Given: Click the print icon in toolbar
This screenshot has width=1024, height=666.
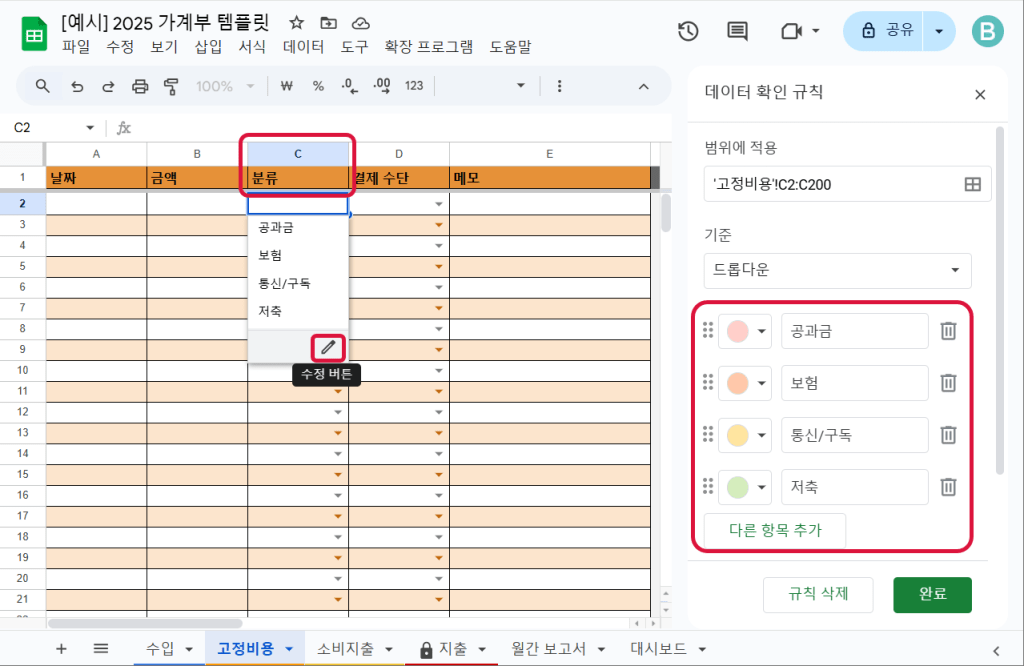Looking at the screenshot, I should point(140,86).
